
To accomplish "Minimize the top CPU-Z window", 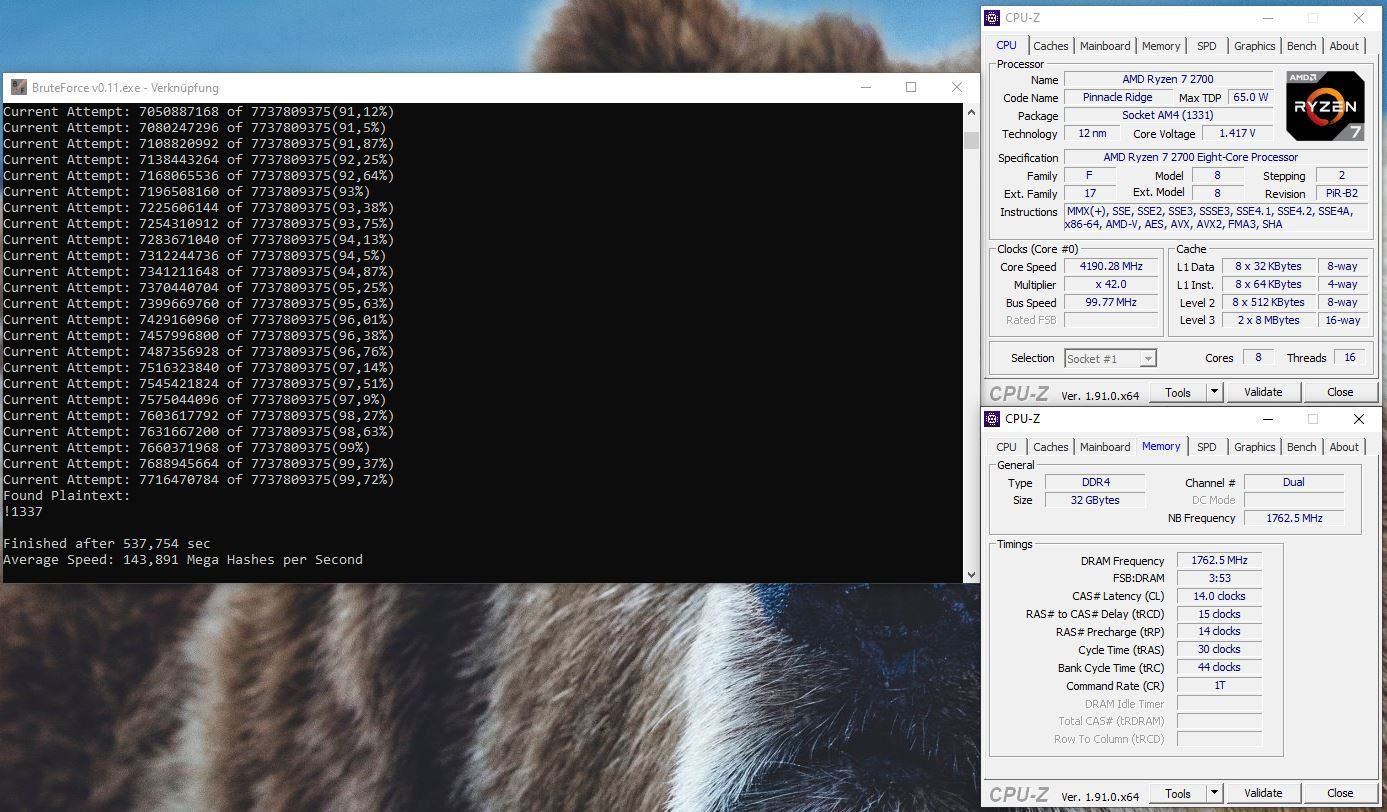I will pos(1267,18).
